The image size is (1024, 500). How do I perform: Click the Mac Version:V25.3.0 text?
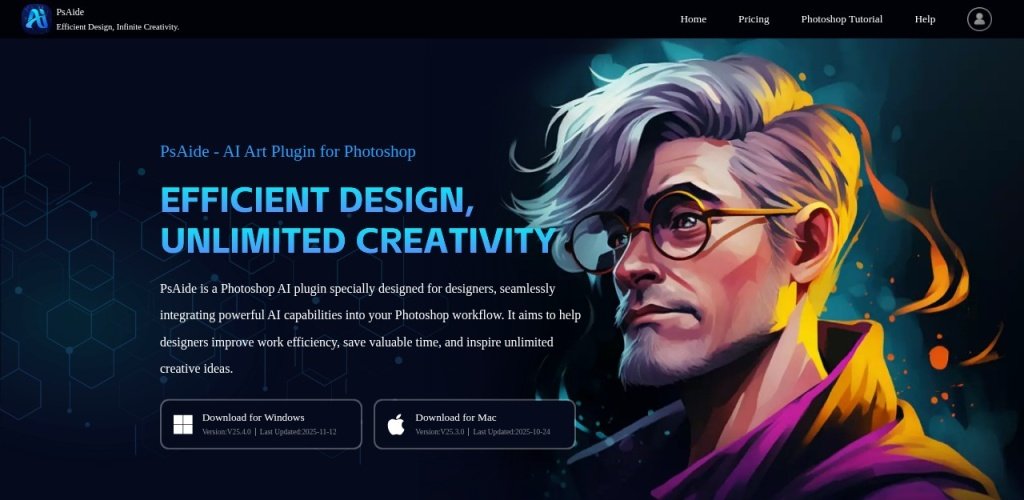point(440,432)
